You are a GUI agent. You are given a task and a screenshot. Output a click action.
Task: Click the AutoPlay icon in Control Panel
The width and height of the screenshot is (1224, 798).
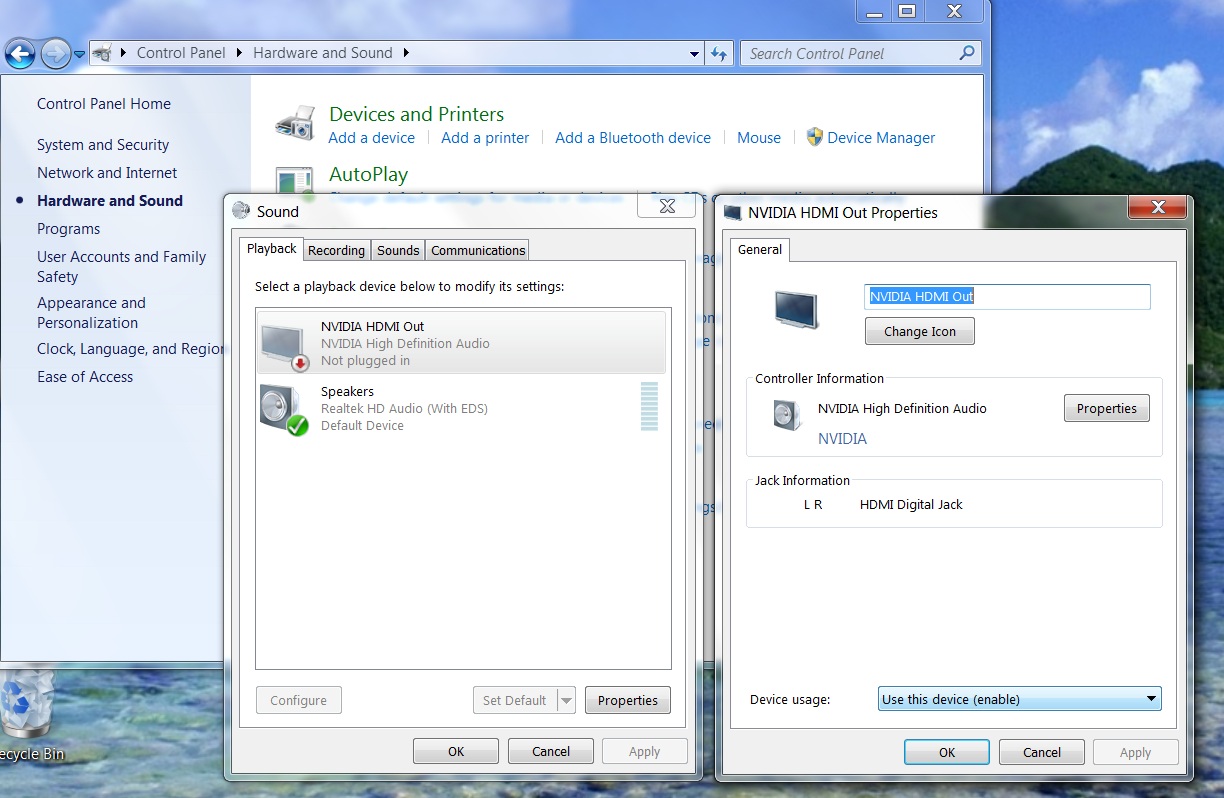point(295,181)
